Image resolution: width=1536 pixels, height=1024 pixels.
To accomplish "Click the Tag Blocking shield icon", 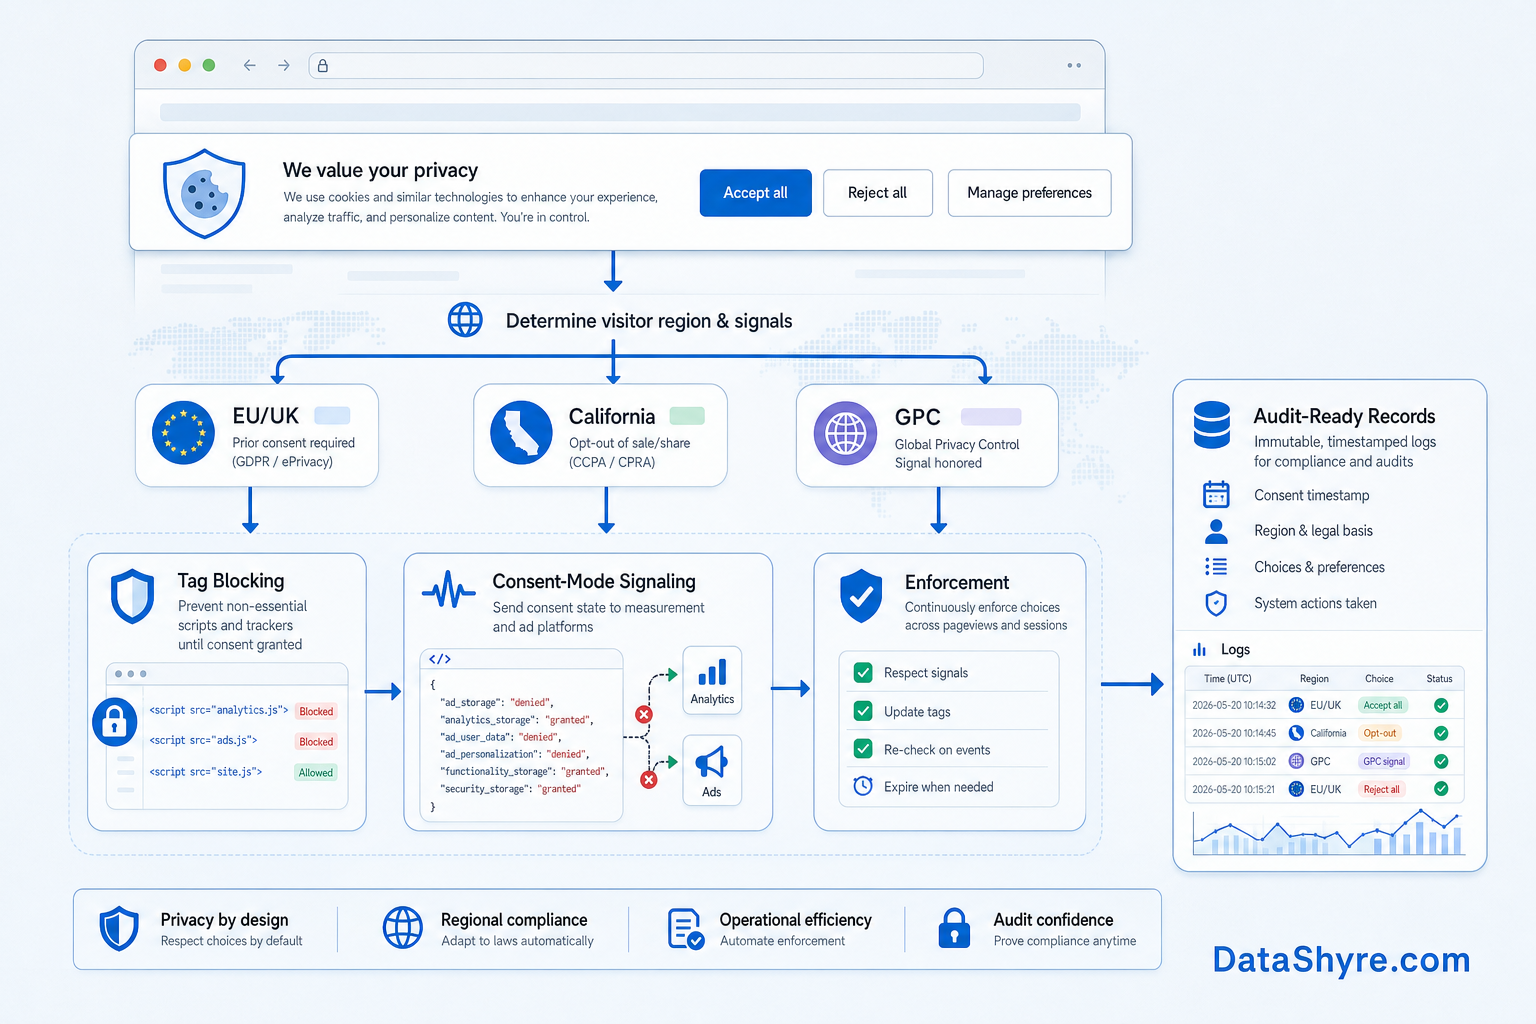I will point(132,596).
